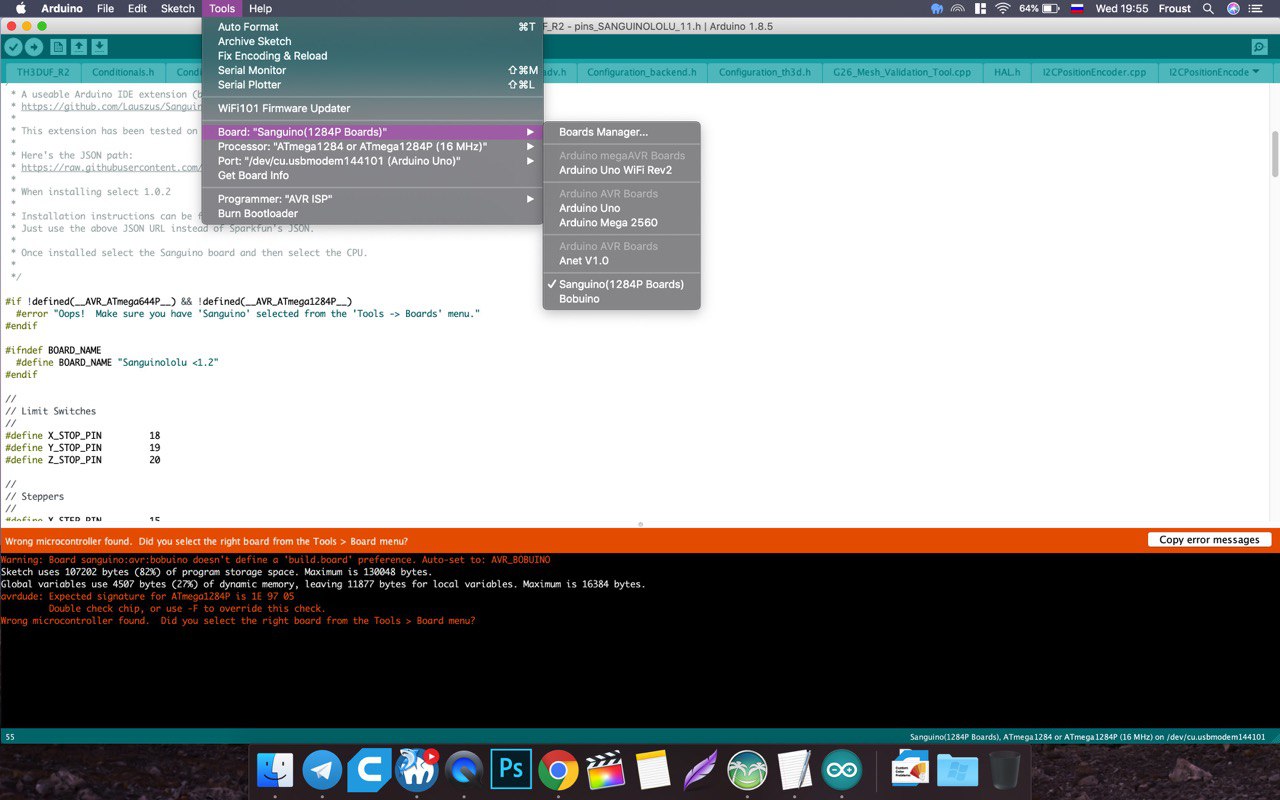Select the Bobuino board
The height and width of the screenshot is (800, 1280).
[621, 299]
